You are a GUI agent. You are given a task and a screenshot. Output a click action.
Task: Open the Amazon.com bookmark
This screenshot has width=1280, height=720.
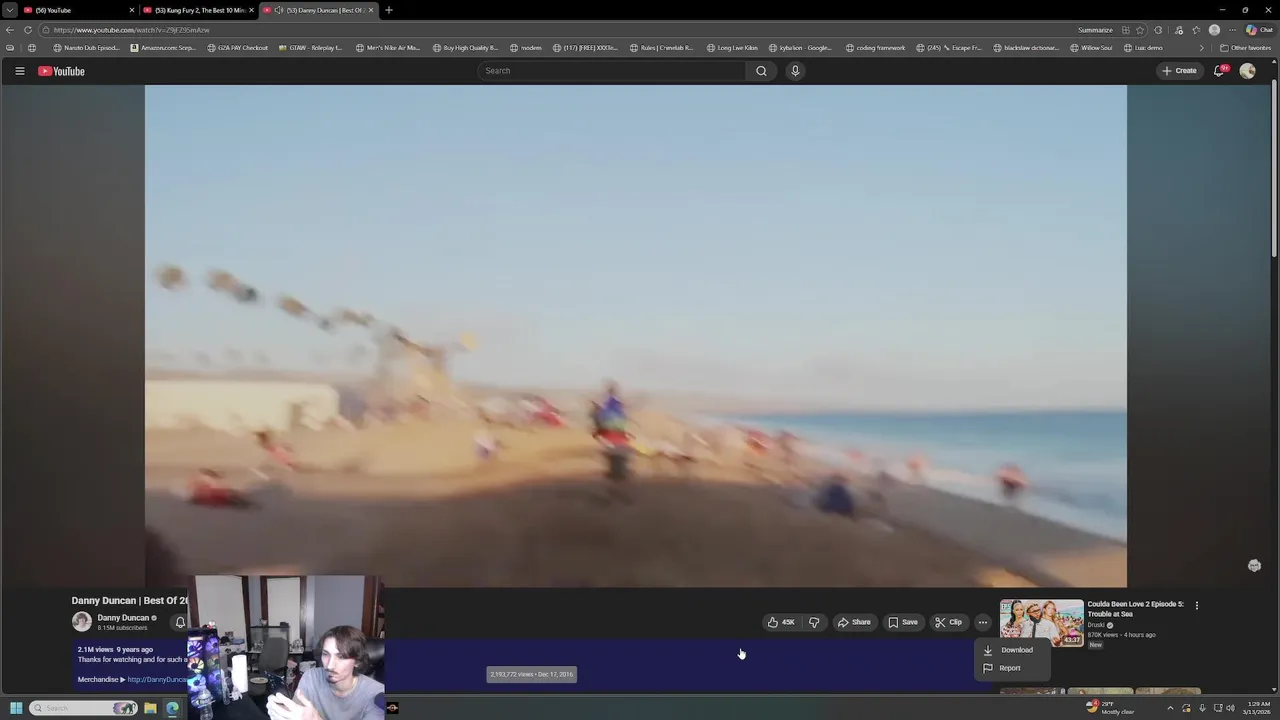point(163,48)
